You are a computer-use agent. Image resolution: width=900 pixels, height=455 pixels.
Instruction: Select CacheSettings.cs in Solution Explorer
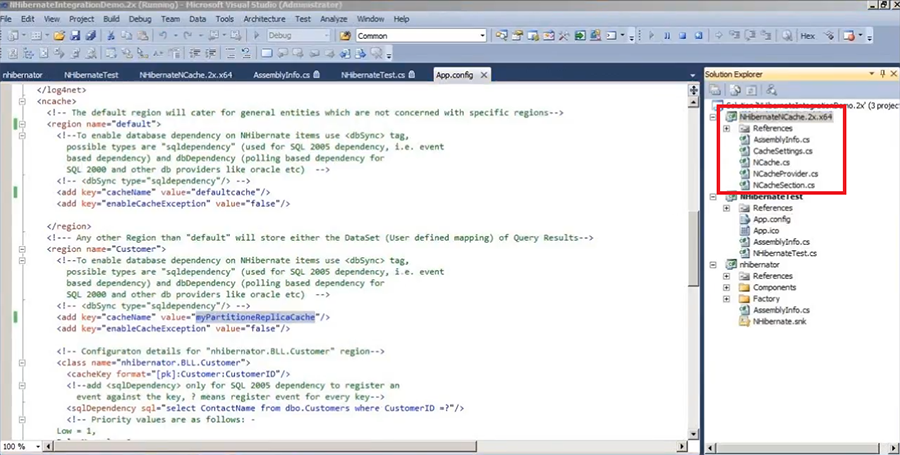[x=782, y=151]
